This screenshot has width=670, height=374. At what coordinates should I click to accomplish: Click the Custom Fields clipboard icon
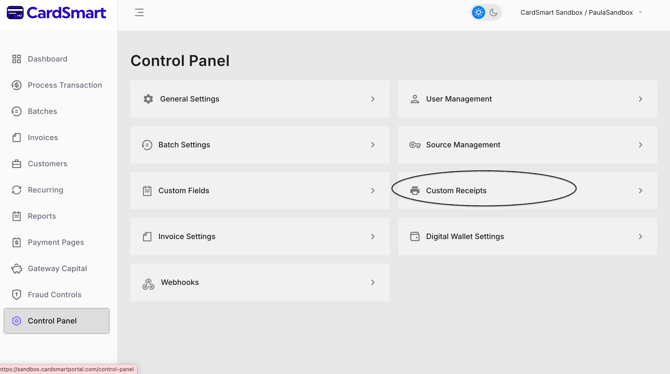[147, 191]
